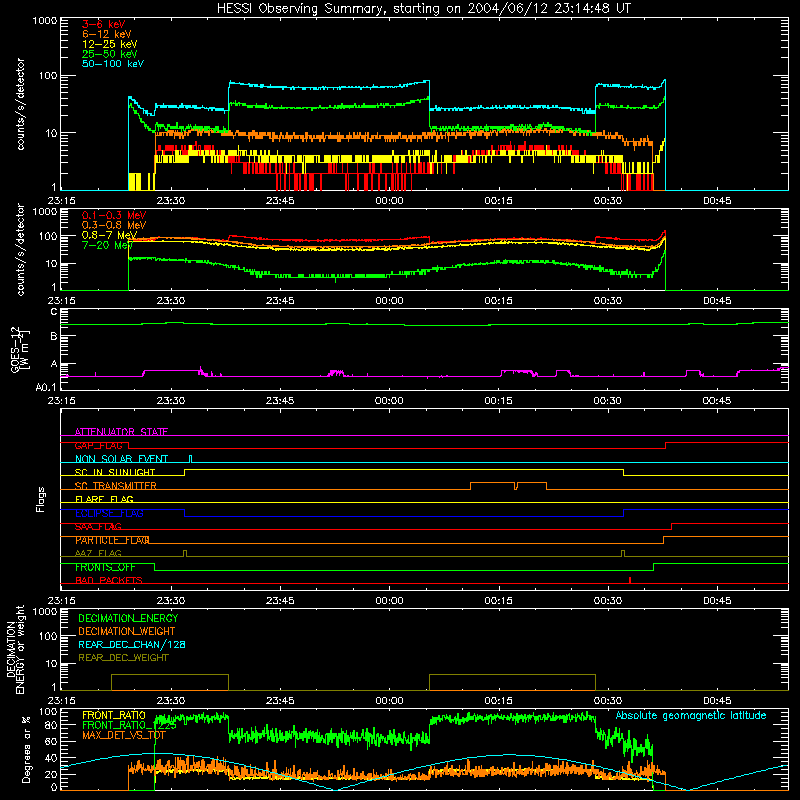
Task: Select the SC_TRANSMITTER flag label
Action: (116, 485)
